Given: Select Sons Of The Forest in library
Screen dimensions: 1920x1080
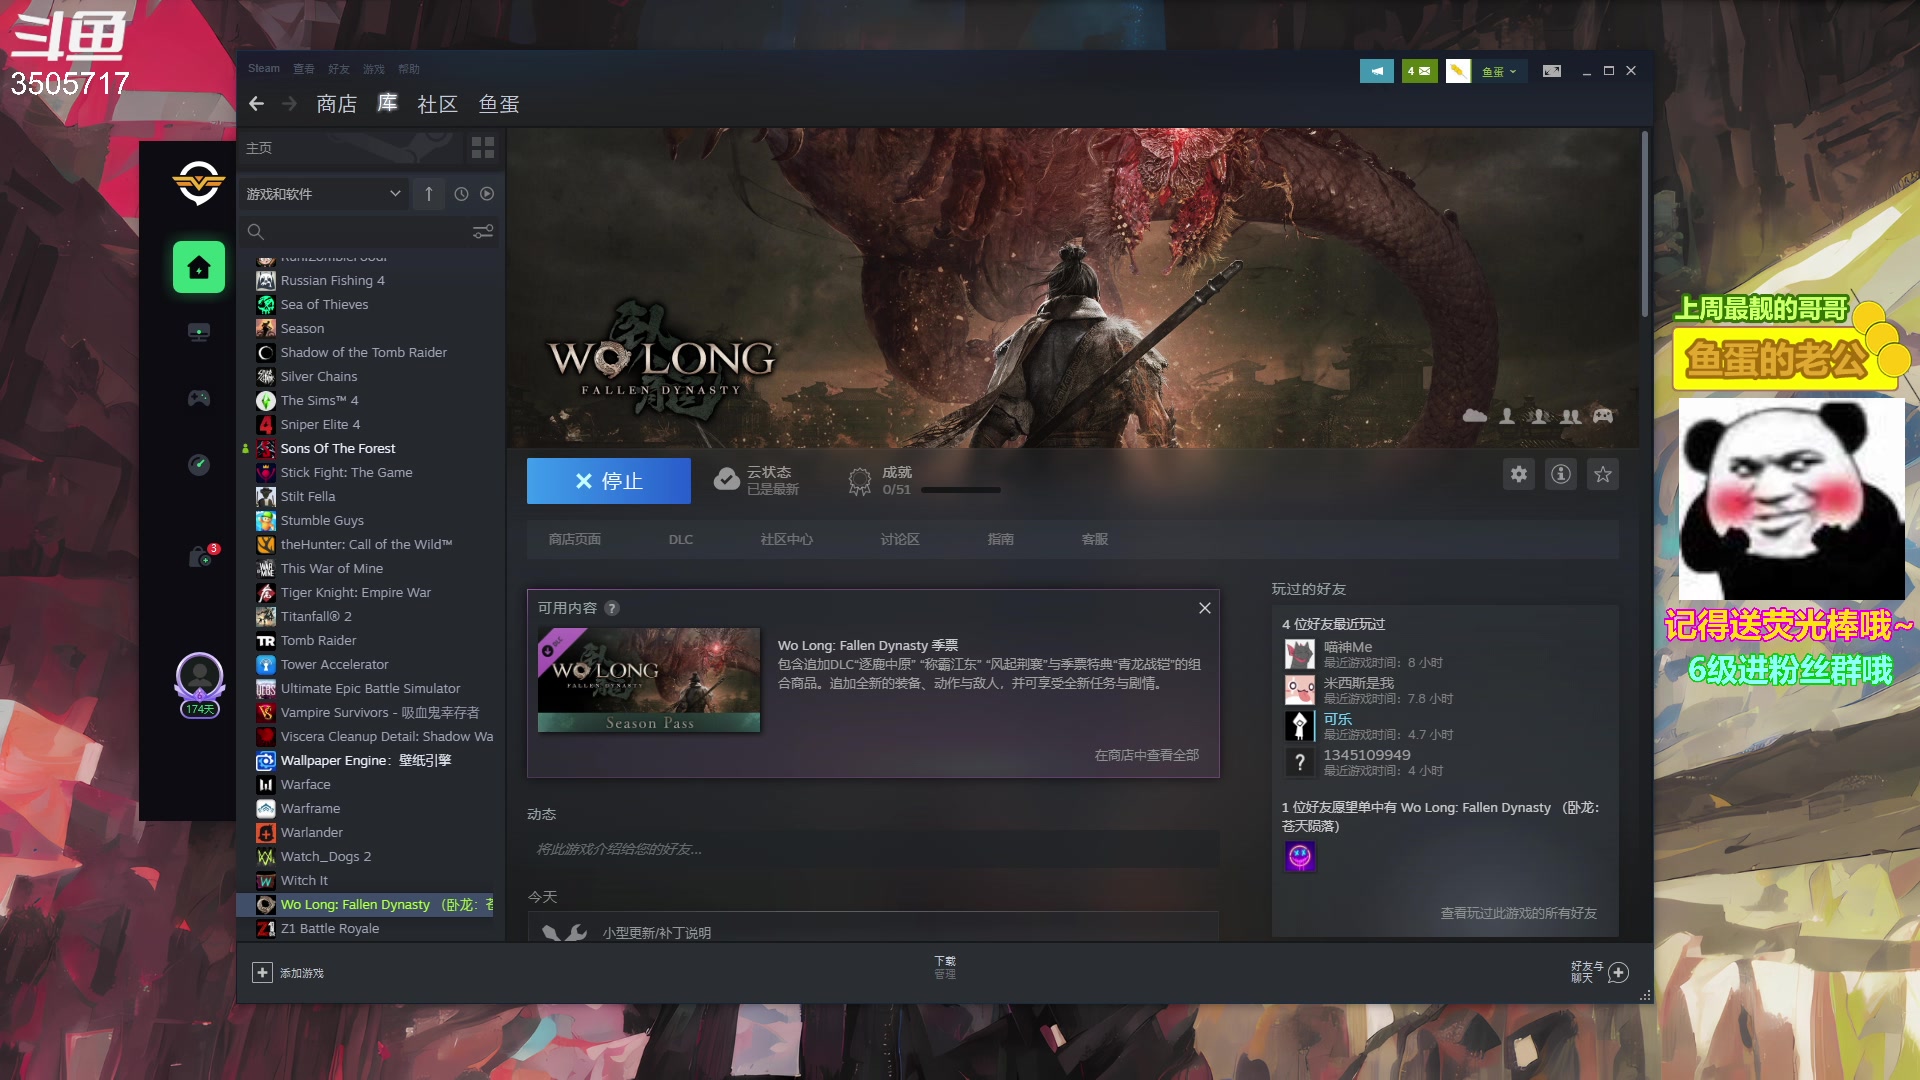Looking at the screenshot, I should [338, 448].
